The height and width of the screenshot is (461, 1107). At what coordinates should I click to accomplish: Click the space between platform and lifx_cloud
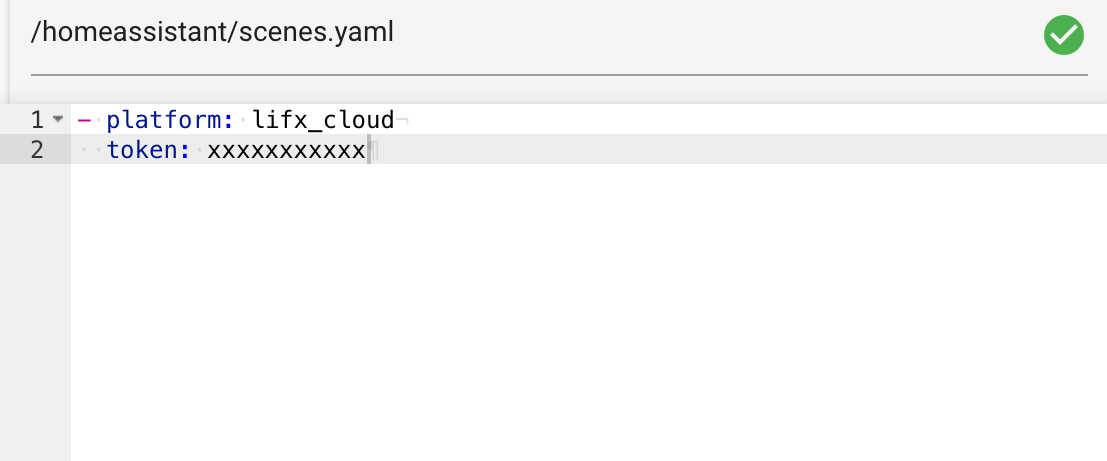point(244,121)
